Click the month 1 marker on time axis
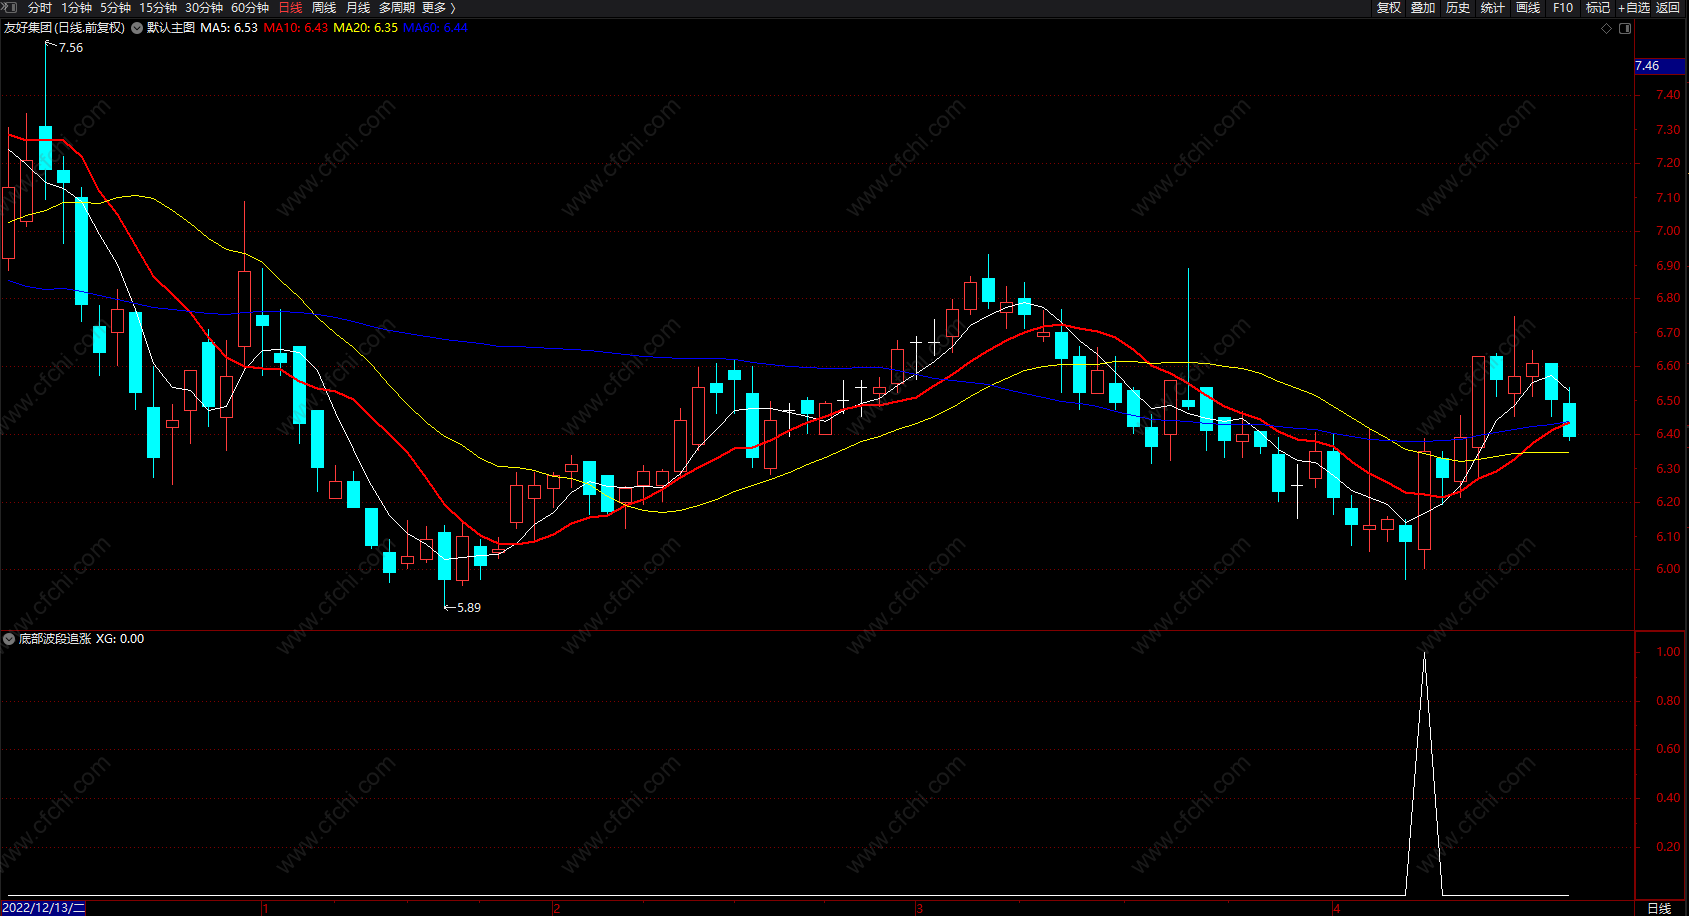Viewport: 1689px width, 916px height. (266, 909)
